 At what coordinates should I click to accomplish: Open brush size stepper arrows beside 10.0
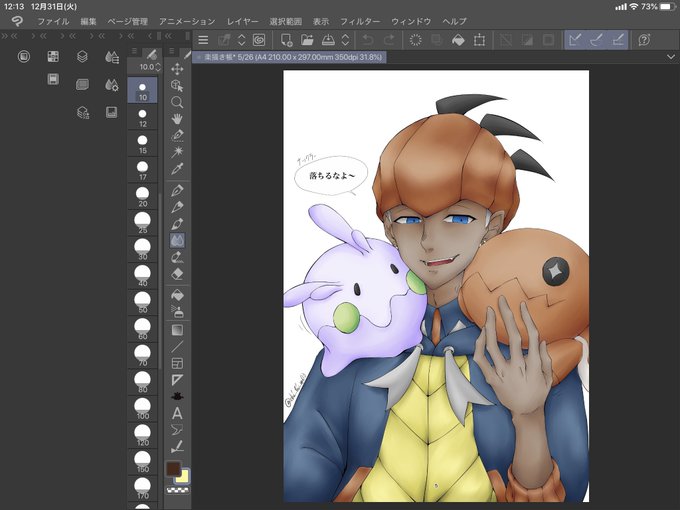pyautogui.click(x=158, y=67)
